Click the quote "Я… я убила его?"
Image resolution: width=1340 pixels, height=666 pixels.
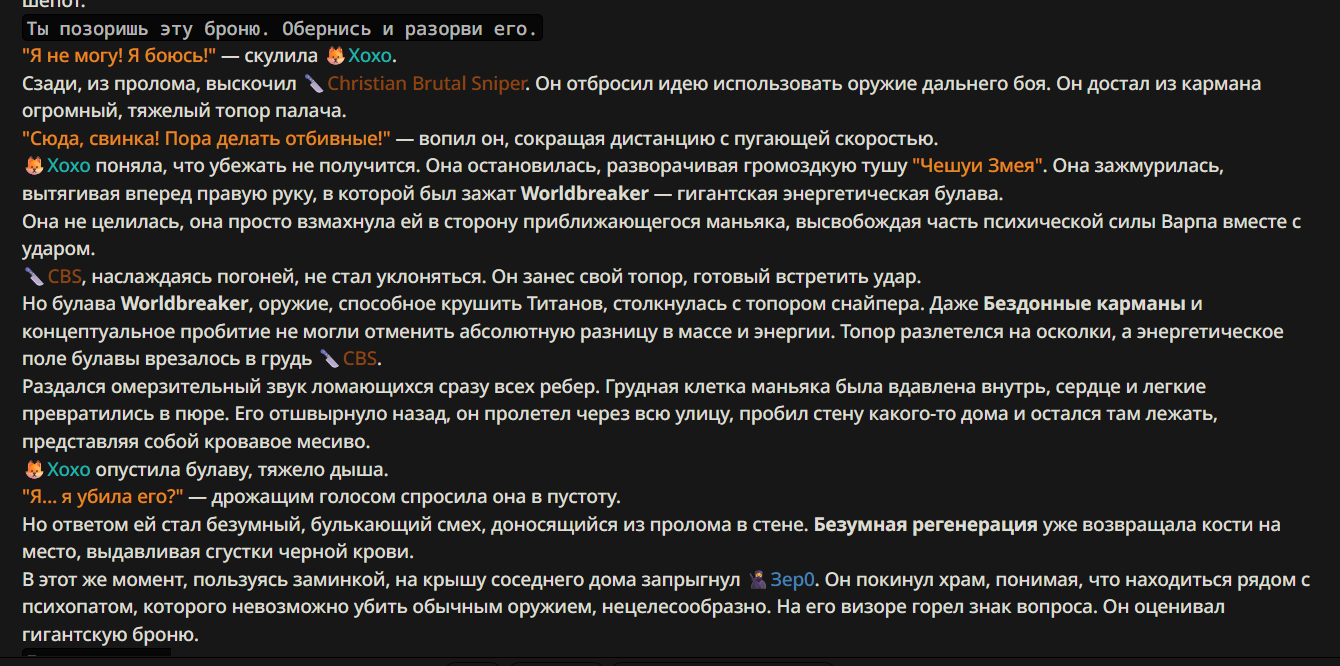coord(103,497)
